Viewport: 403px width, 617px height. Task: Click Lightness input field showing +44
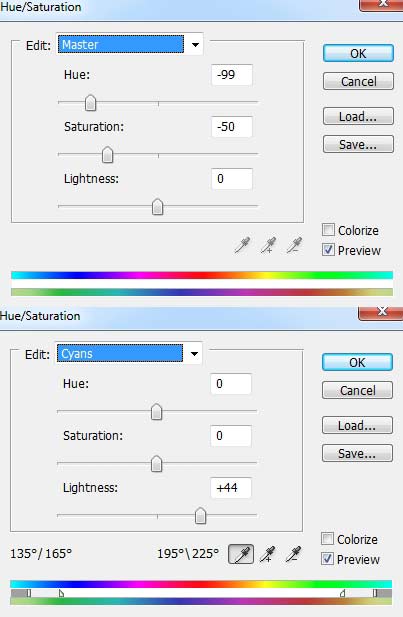pos(231,488)
